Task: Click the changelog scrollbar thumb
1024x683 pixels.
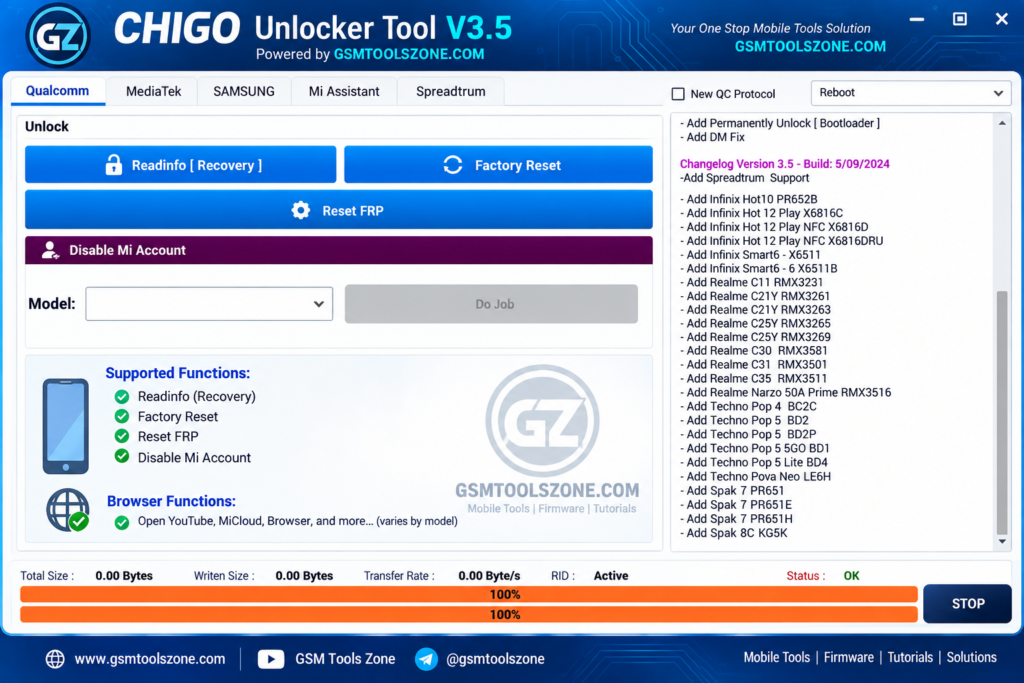Action: tap(1002, 413)
